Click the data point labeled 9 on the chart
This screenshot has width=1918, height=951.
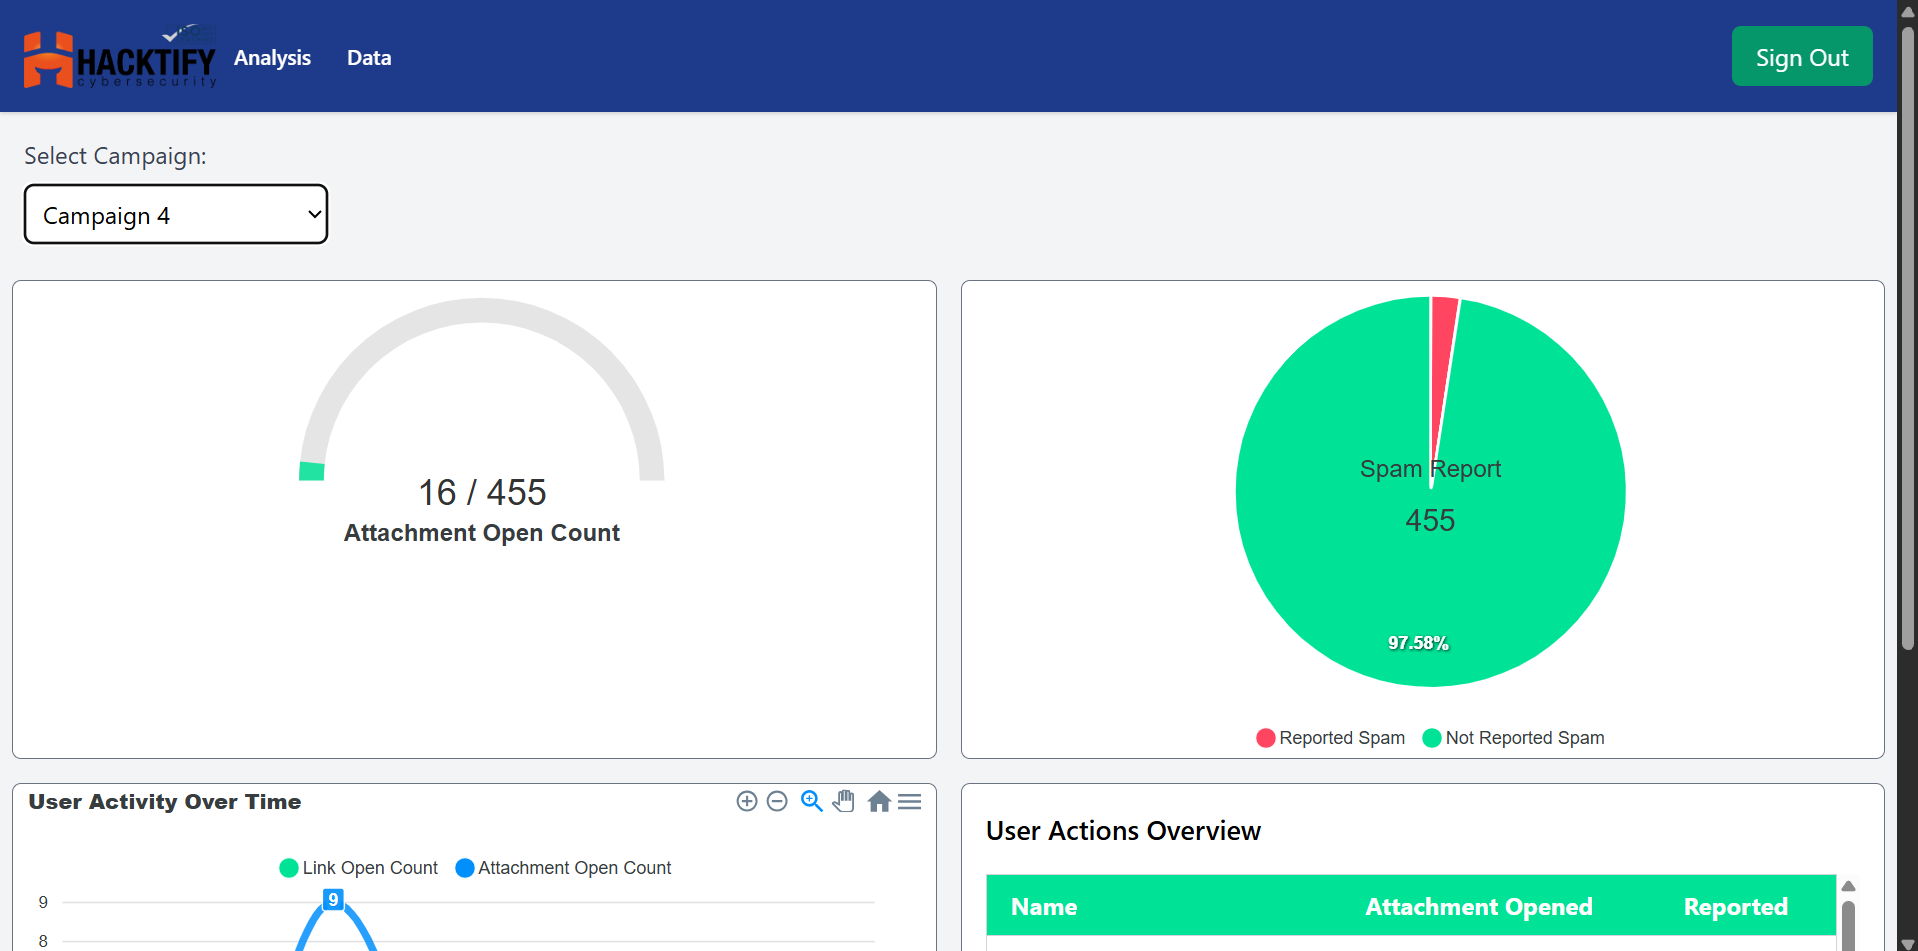[334, 900]
